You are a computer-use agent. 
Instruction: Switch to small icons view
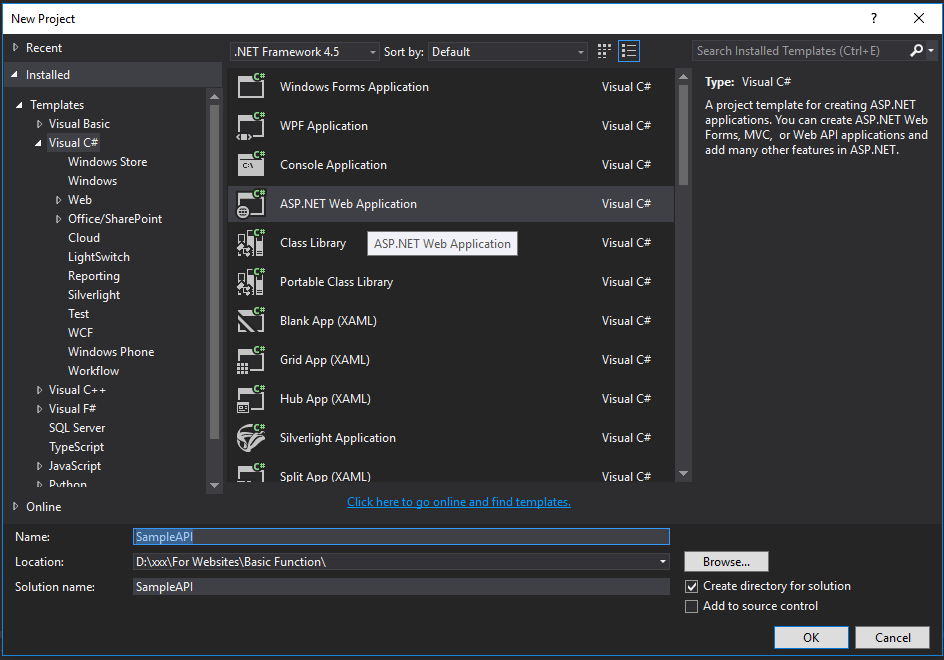click(603, 51)
